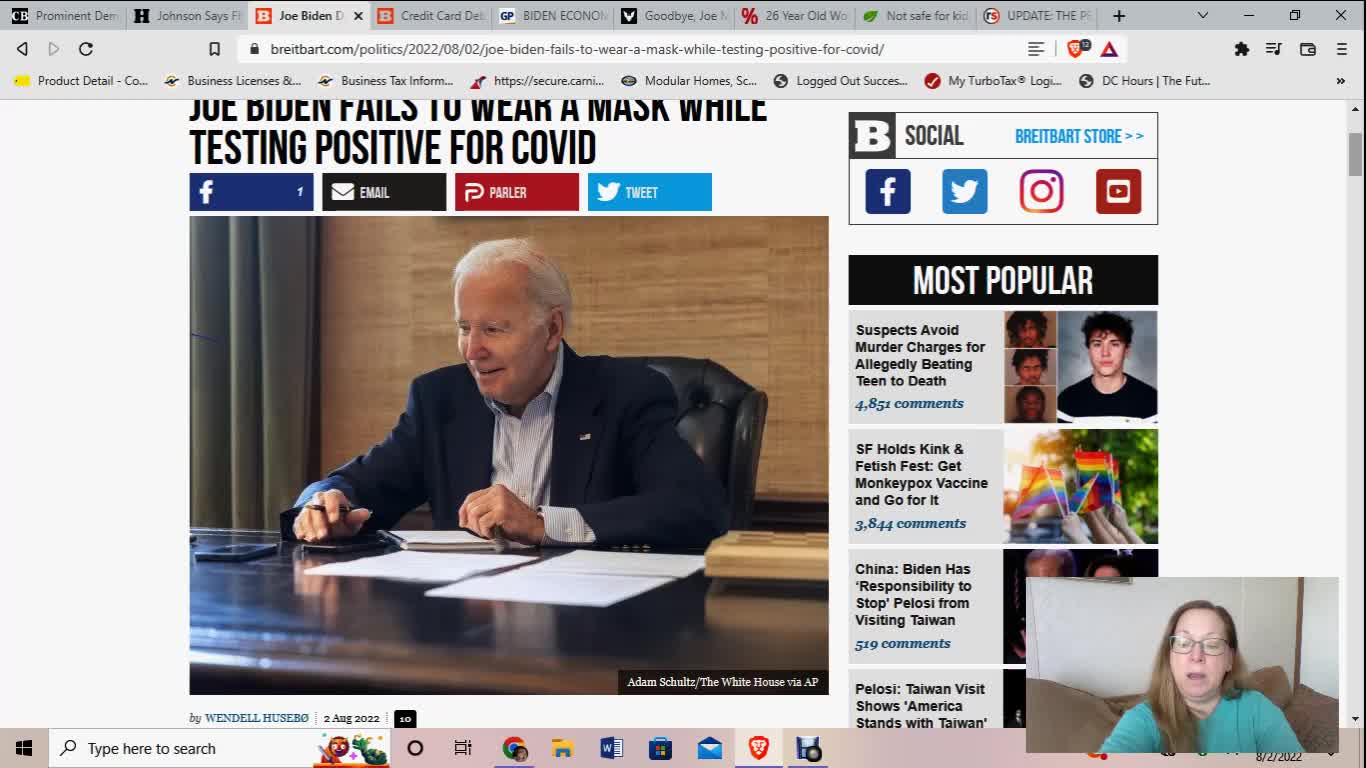
Task: Open Task View on the taskbar
Action: point(463,748)
